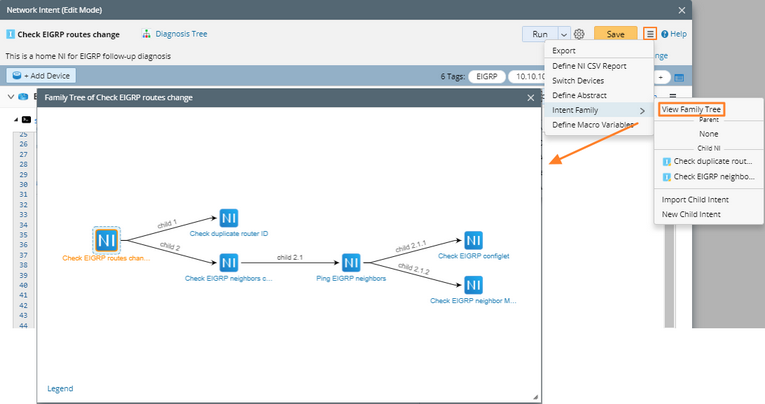
Task: Click the add tag plus pill
Action: pos(660,78)
